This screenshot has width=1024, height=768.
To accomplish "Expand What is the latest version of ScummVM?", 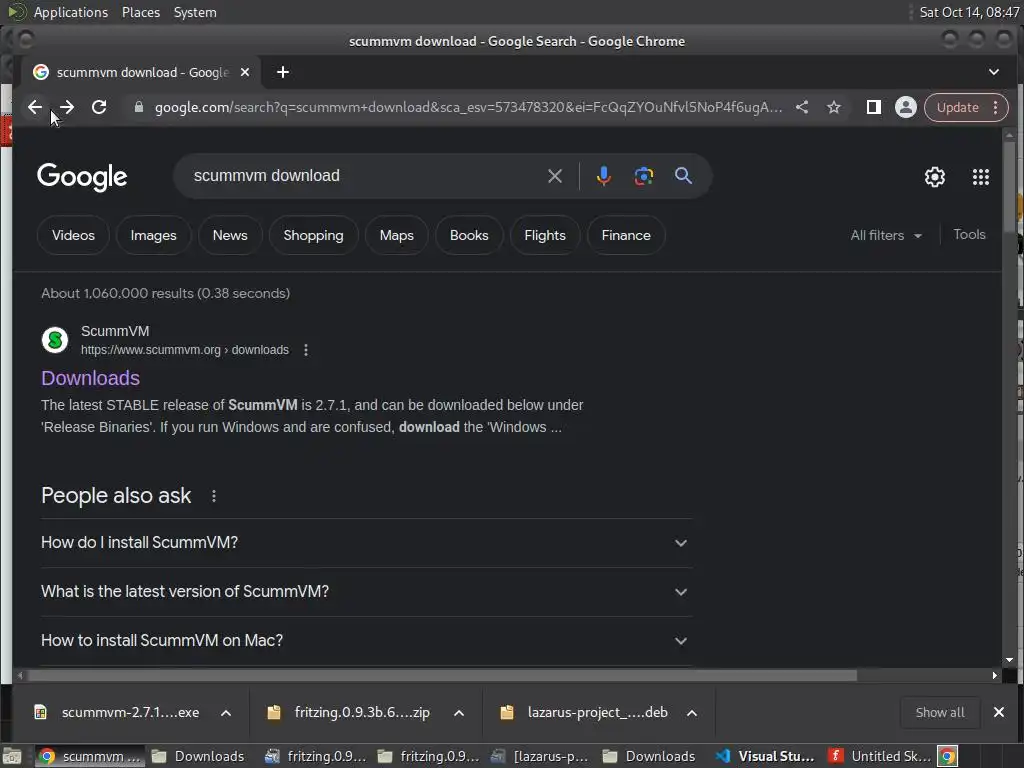I will [x=366, y=592].
